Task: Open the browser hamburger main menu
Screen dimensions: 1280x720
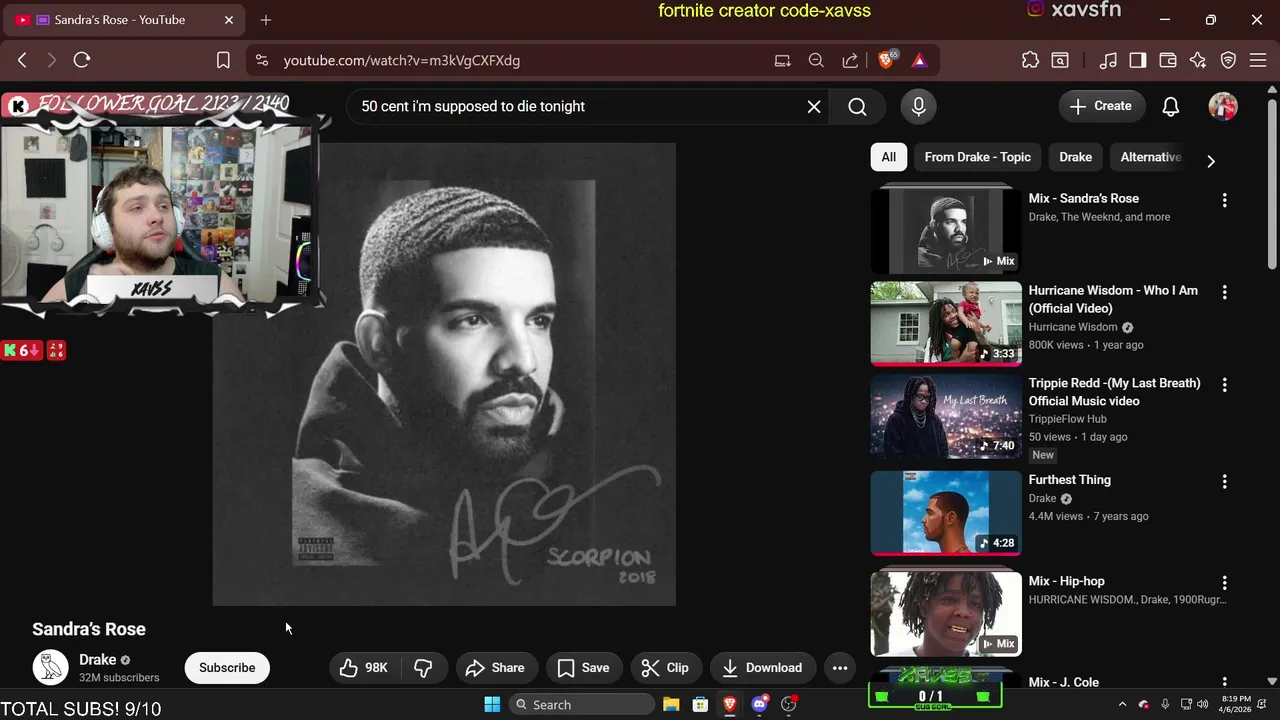Action: point(1257,60)
